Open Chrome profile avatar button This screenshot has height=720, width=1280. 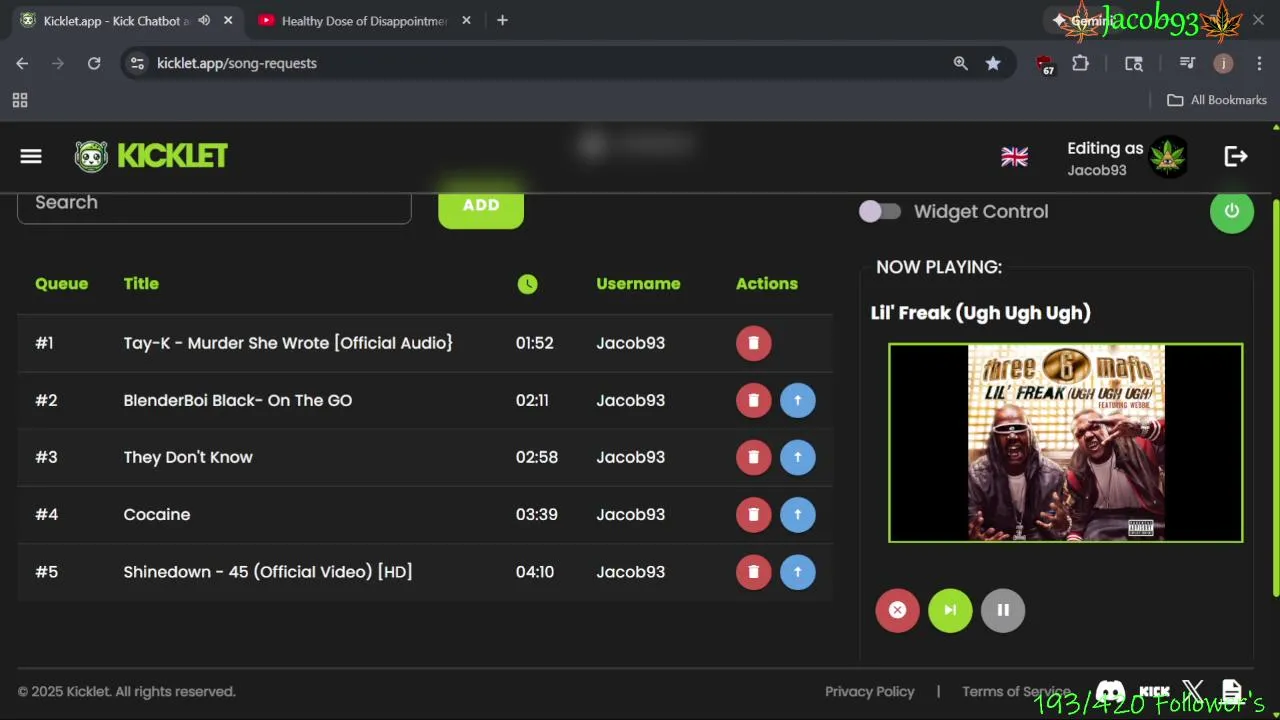(1223, 63)
